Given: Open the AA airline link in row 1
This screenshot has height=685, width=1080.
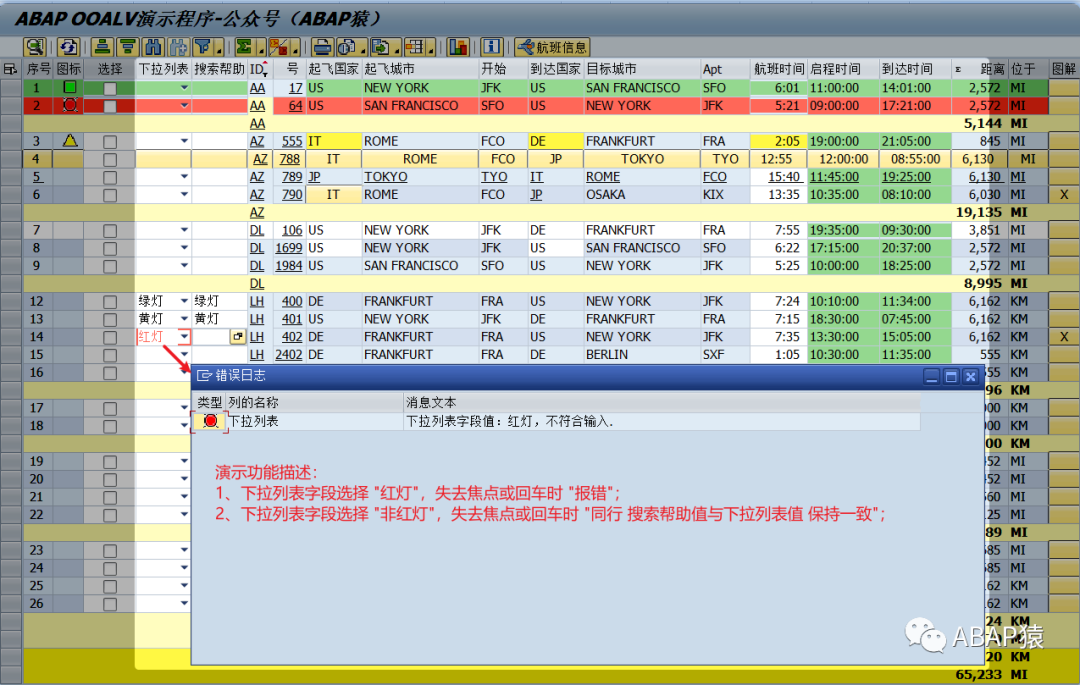Looking at the screenshot, I should (x=257, y=88).
